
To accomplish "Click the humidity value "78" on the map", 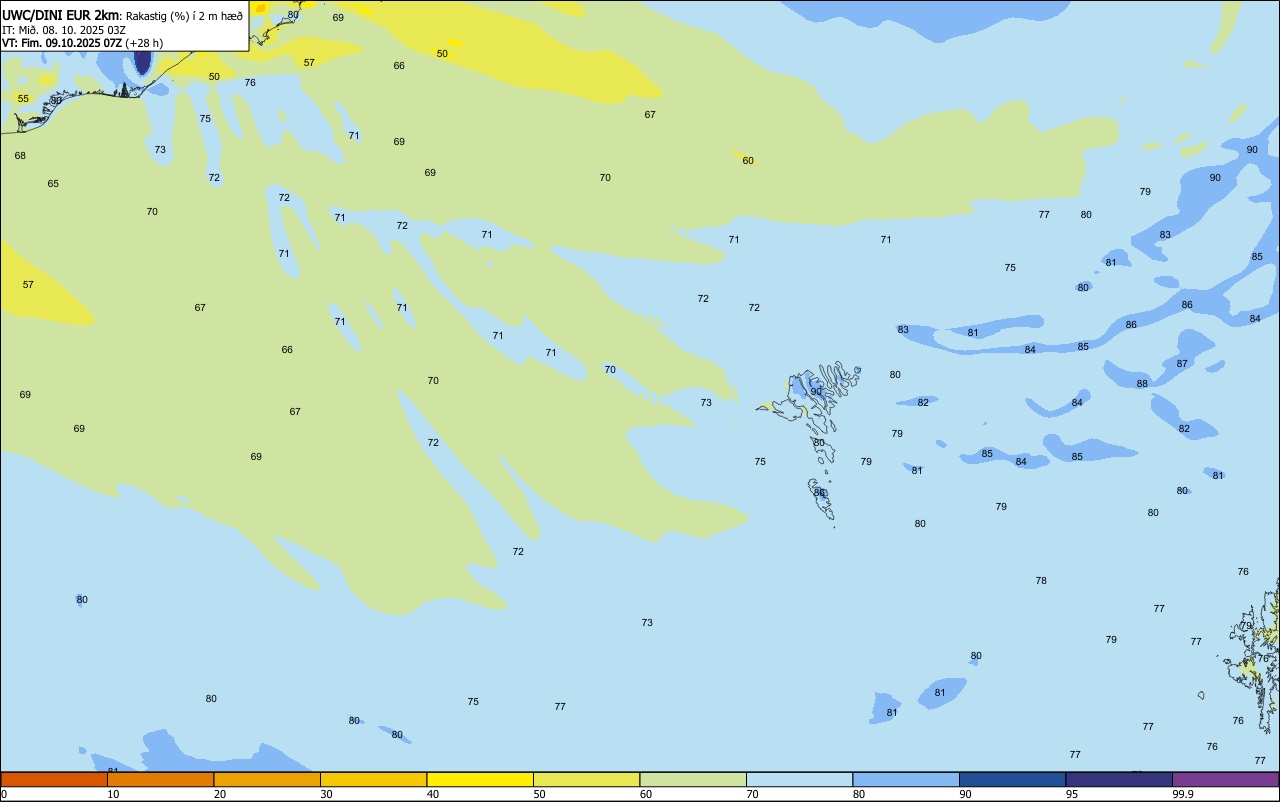I will point(1041,581).
